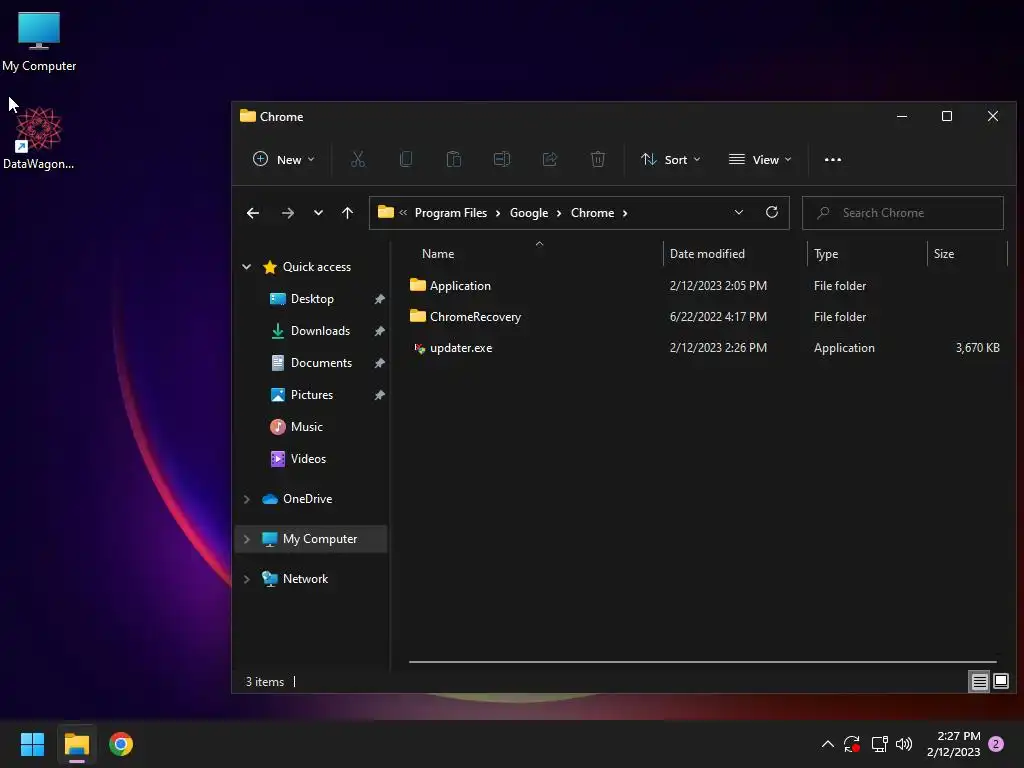Open Downloads in Quick access
Image resolution: width=1024 pixels, height=768 pixels.
click(x=320, y=330)
